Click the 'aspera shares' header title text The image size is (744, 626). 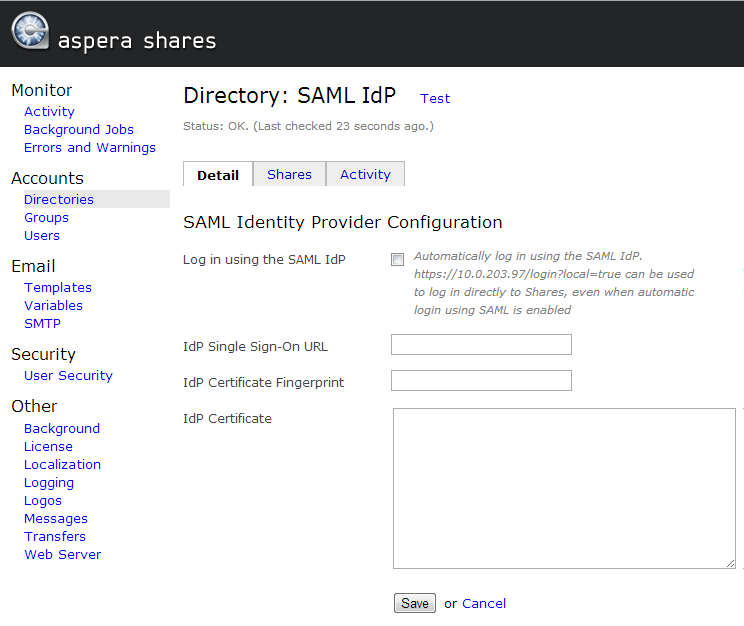[137, 41]
